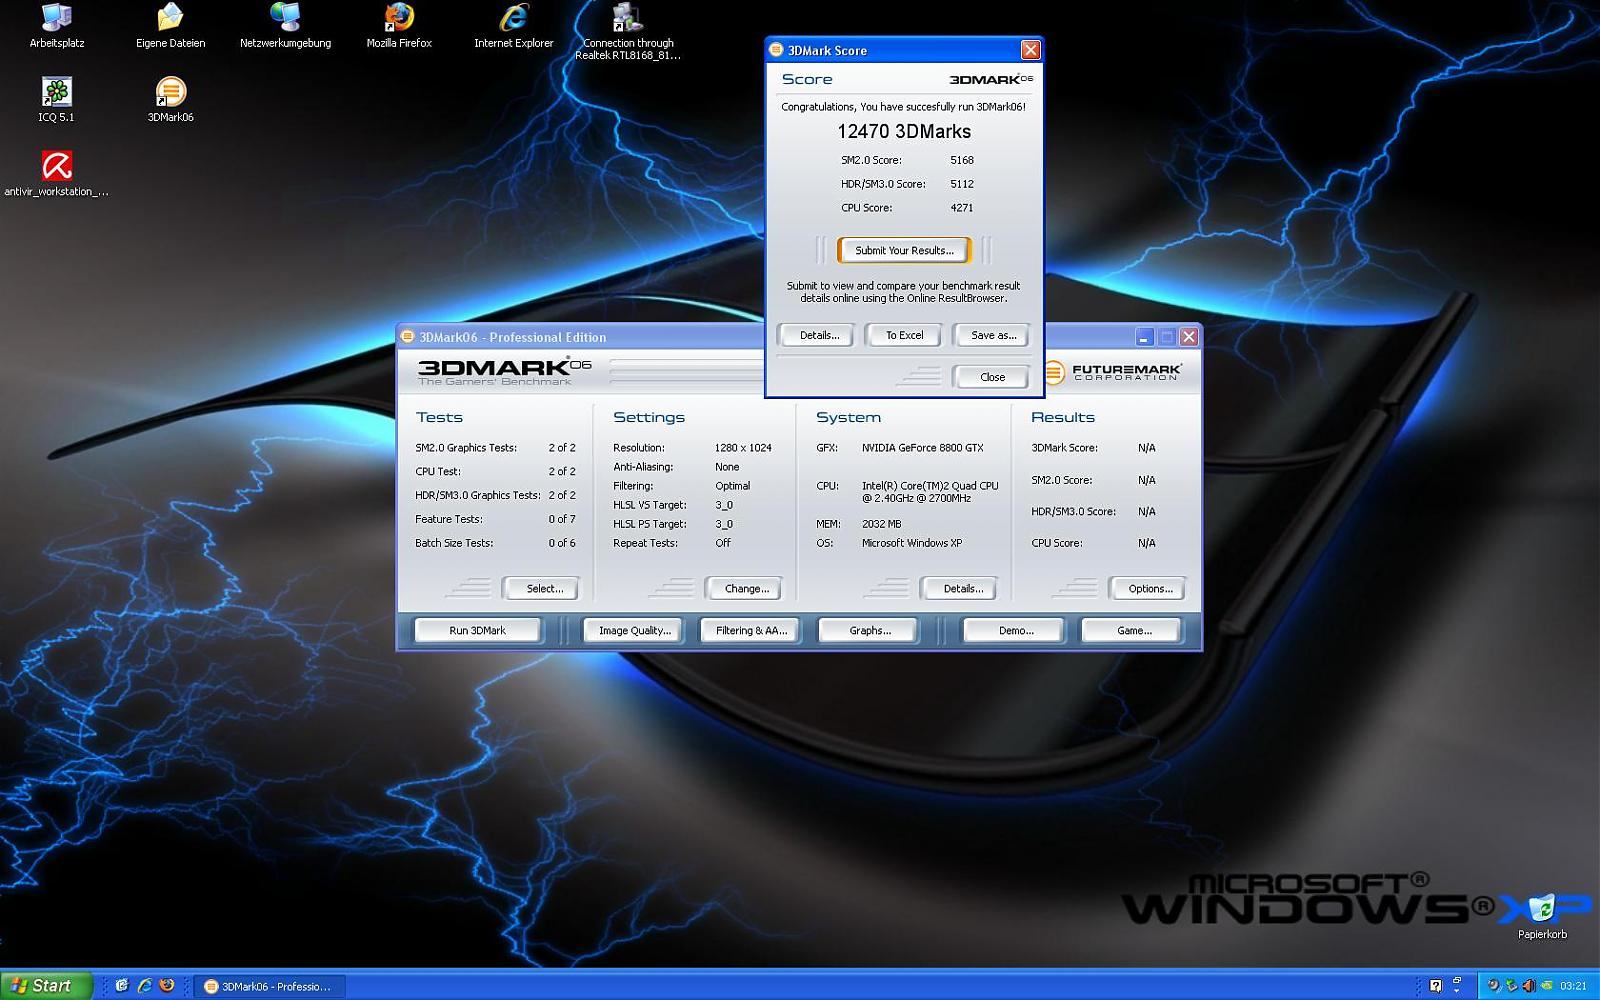Click the memory value 2032 MB
Viewport: 1600px width, 1000px height.
(881, 524)
